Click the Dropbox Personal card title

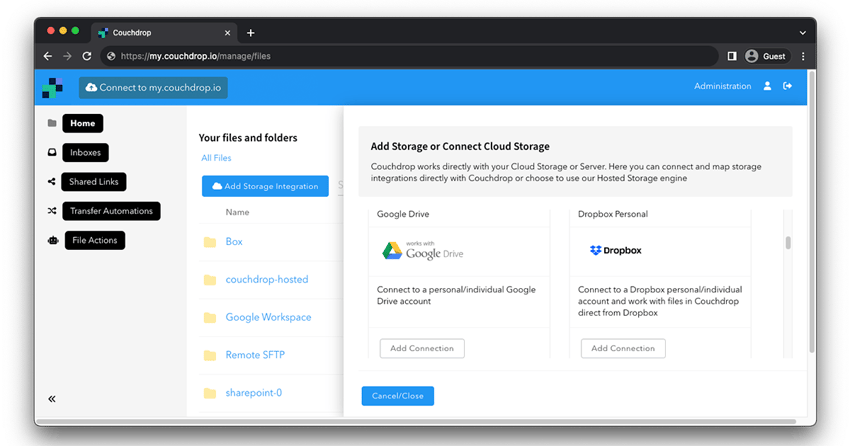pyautogui.click(x=613, y=214)
